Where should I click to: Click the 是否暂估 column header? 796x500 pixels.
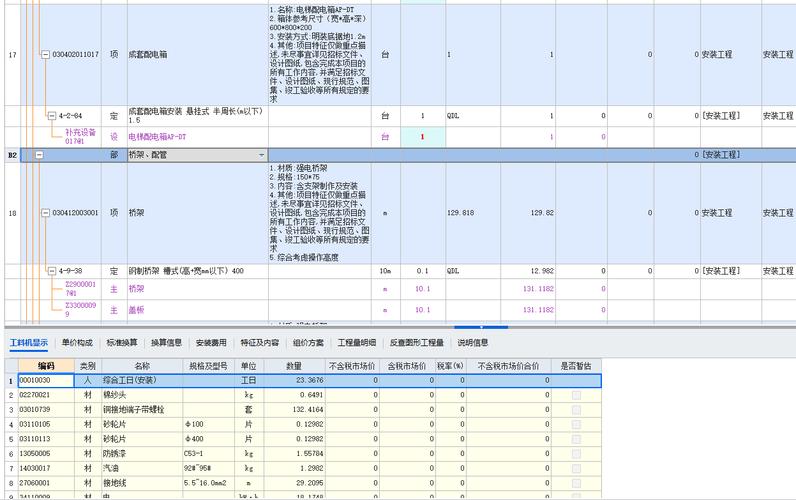point(576,366)
